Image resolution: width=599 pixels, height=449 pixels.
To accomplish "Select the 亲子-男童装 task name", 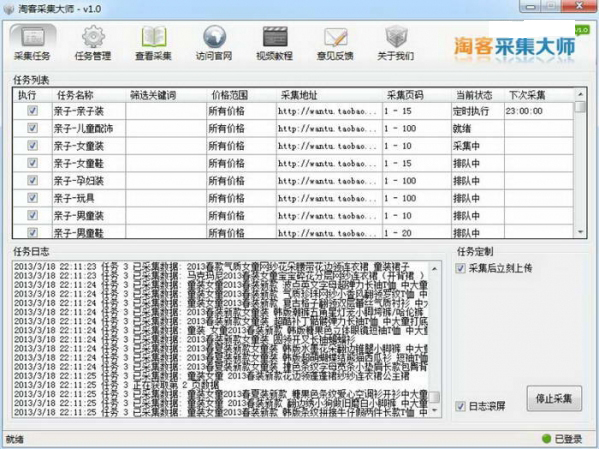I will point(79,216).
